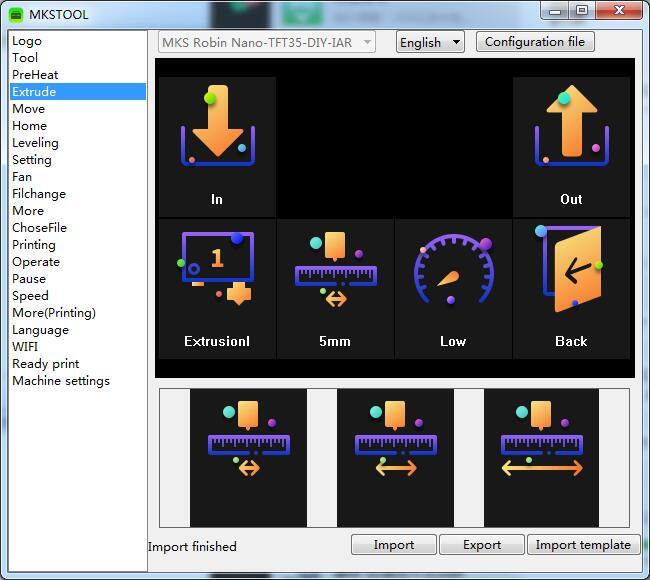
Task: Select middle medium-arrow ruler thumbnail
Action: pyautogui.click(x=395, y=456)
